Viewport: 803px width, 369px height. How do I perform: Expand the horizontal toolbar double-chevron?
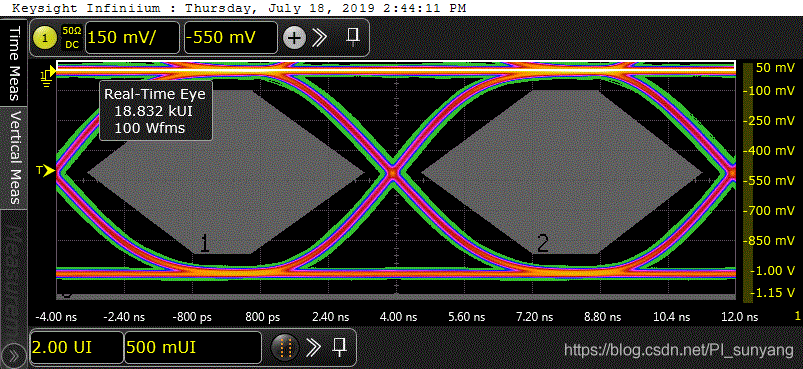click(312, 348)
